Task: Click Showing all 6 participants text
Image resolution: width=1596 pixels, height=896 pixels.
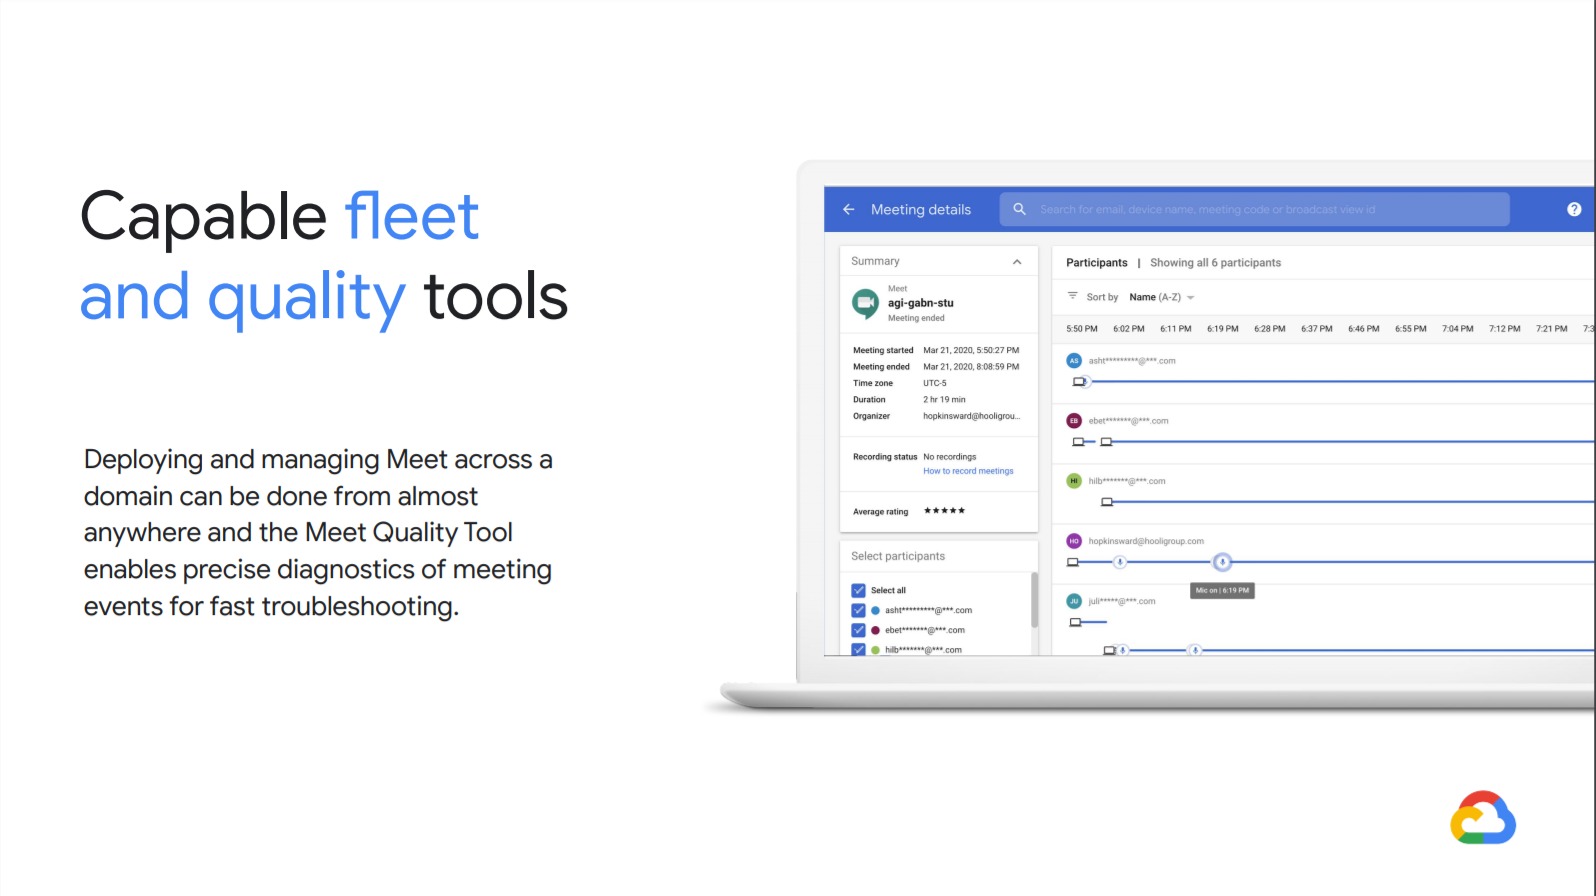Action: [1215, 263]
